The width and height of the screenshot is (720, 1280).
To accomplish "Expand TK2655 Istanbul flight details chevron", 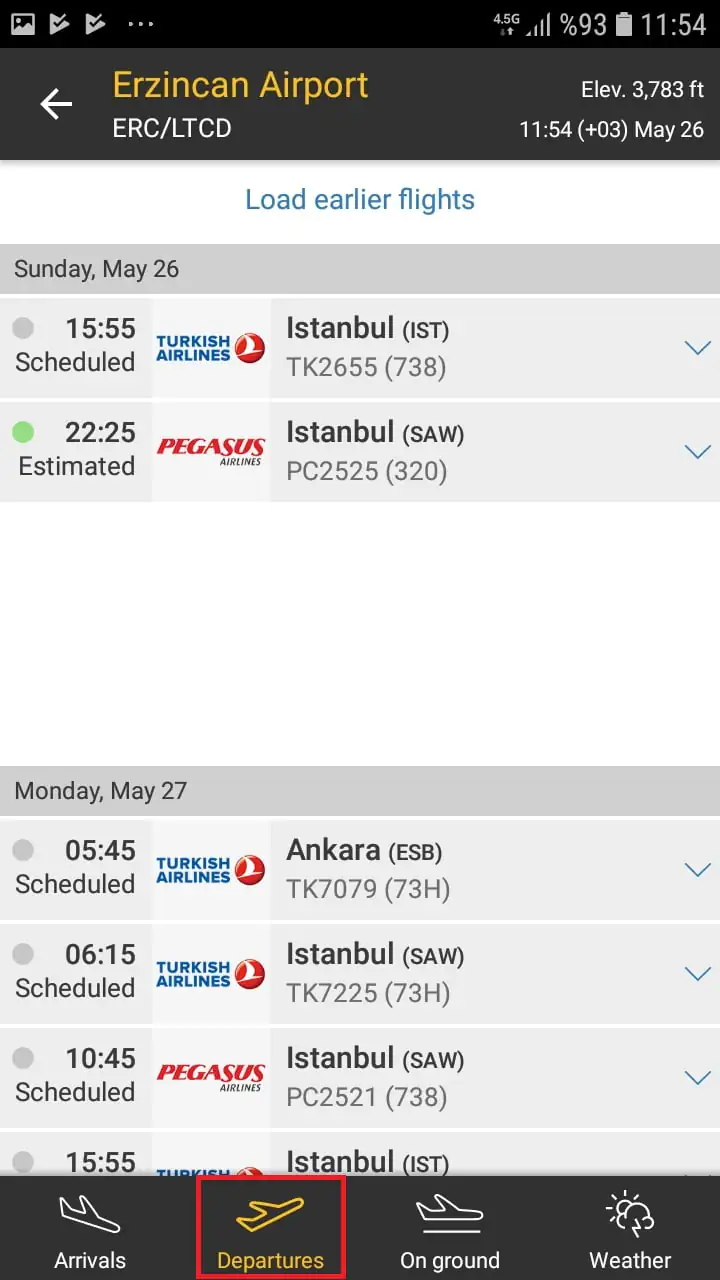I will 697,348.
